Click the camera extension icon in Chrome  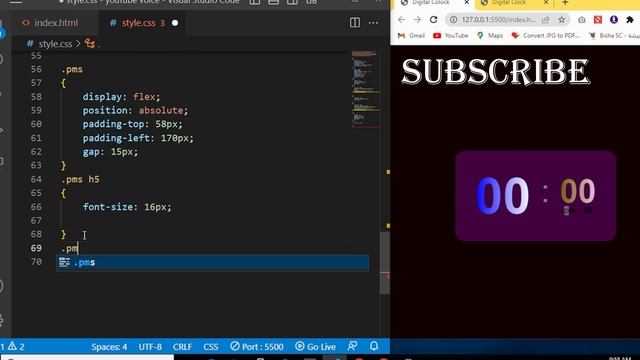(582, 20)
